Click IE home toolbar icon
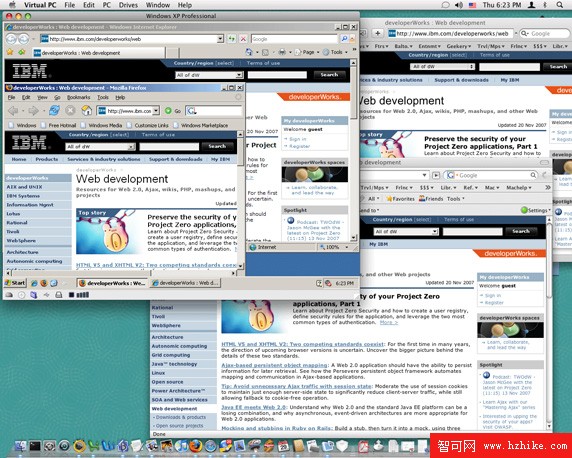The image size is (572, 458). click(249, 52)
